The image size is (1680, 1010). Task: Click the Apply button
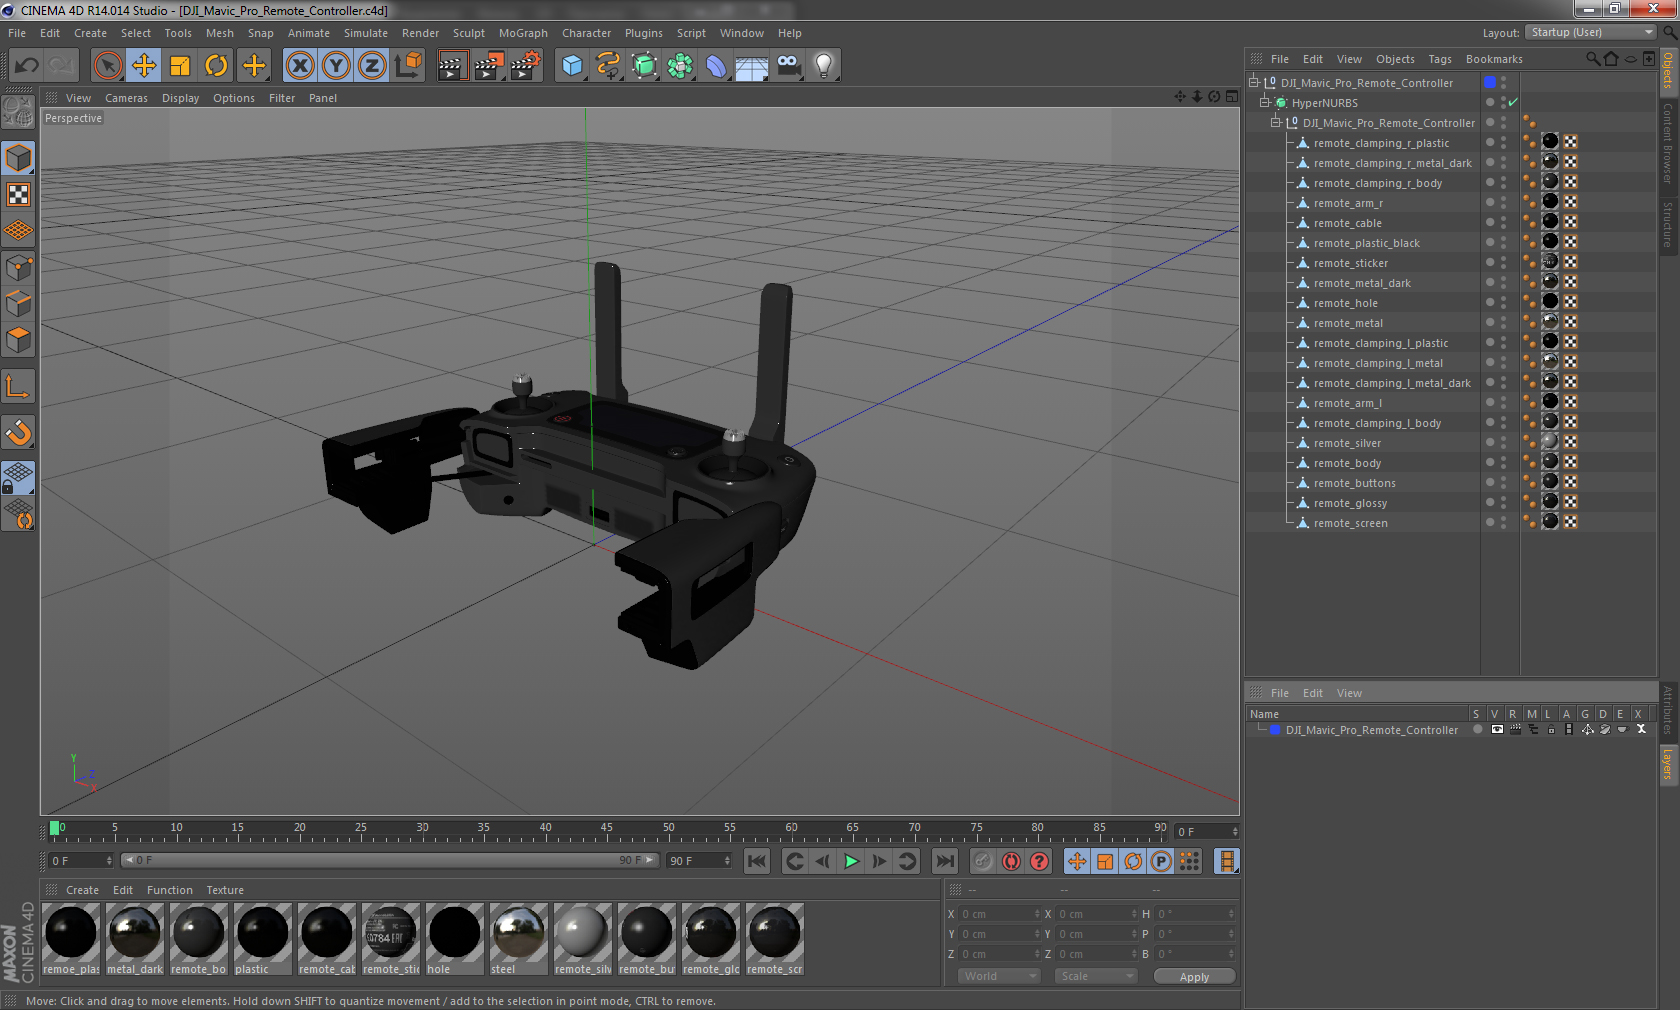[x=1194, y=976]
